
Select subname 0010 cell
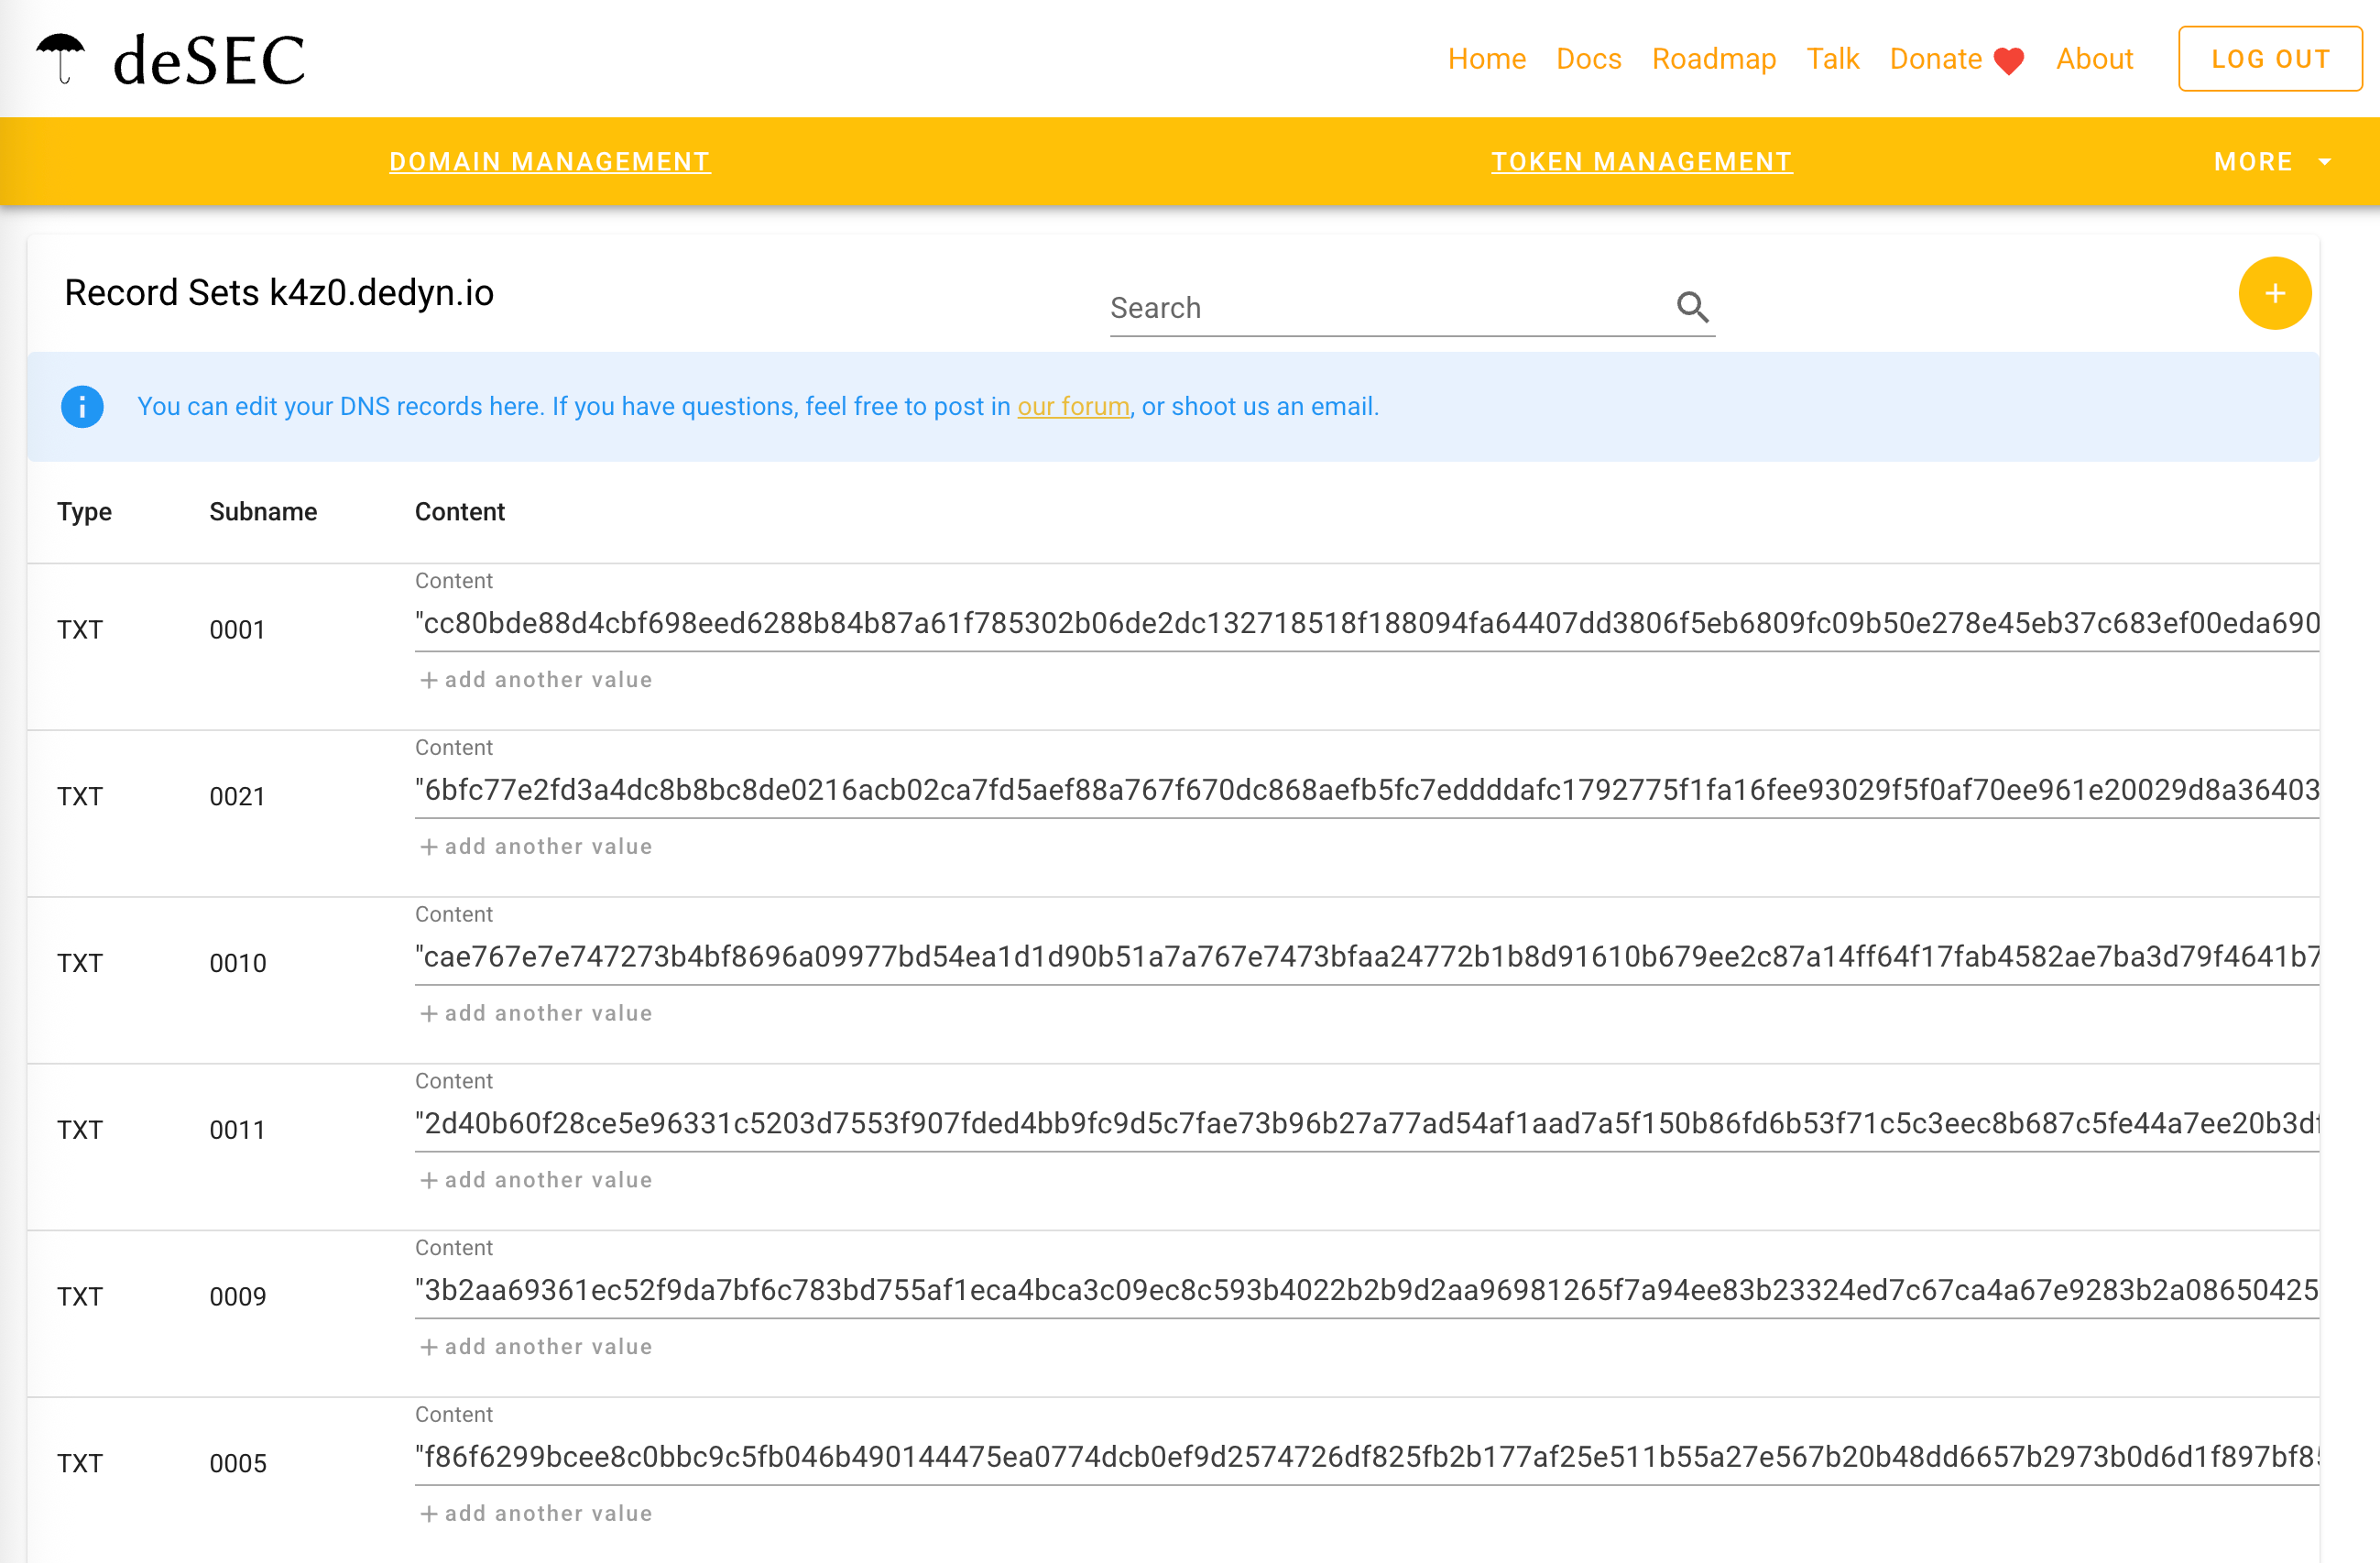pyautogui.click(x=238, y=964)
